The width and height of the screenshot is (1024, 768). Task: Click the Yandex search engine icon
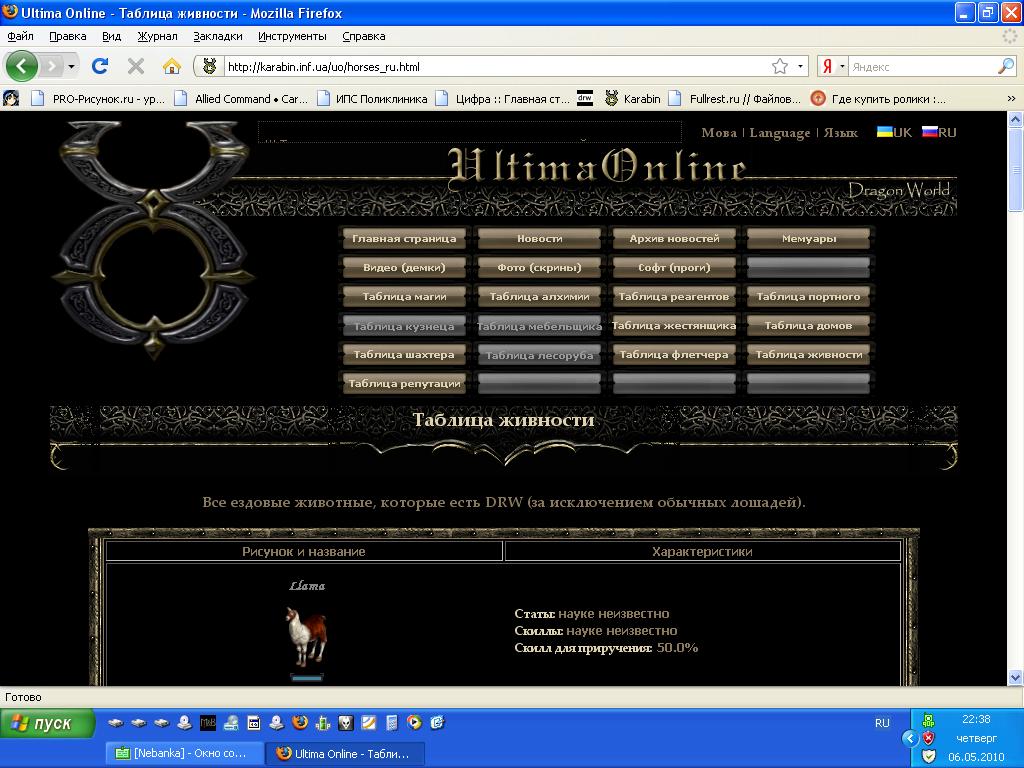coord(827,66)
